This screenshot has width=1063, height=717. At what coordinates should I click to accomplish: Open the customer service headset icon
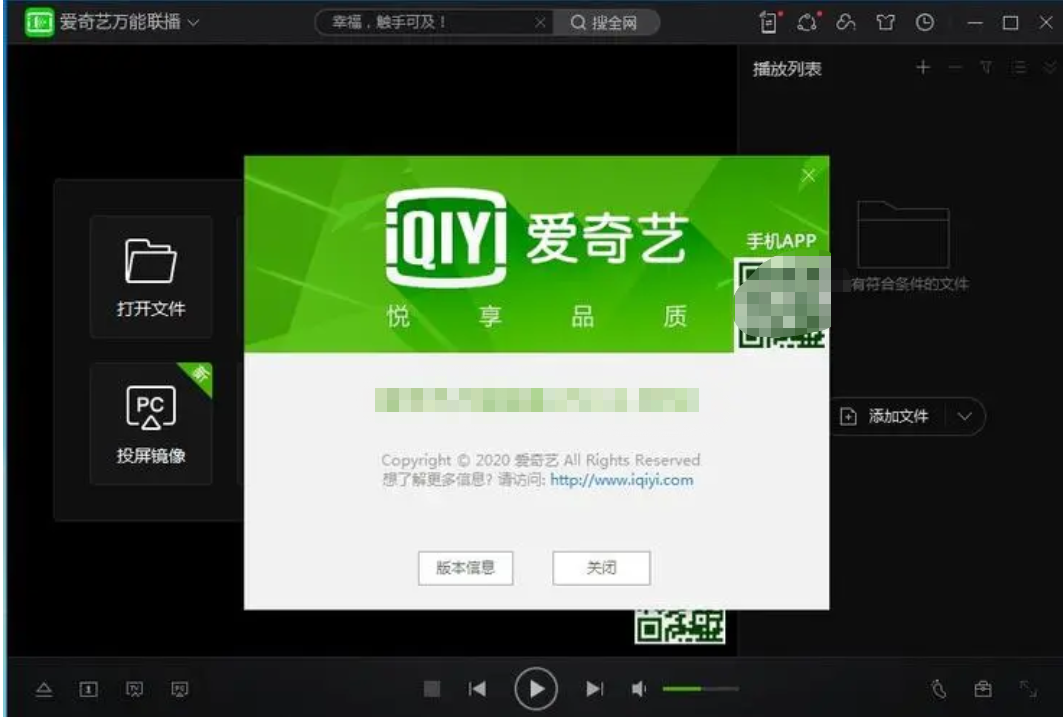coord(807,22)
